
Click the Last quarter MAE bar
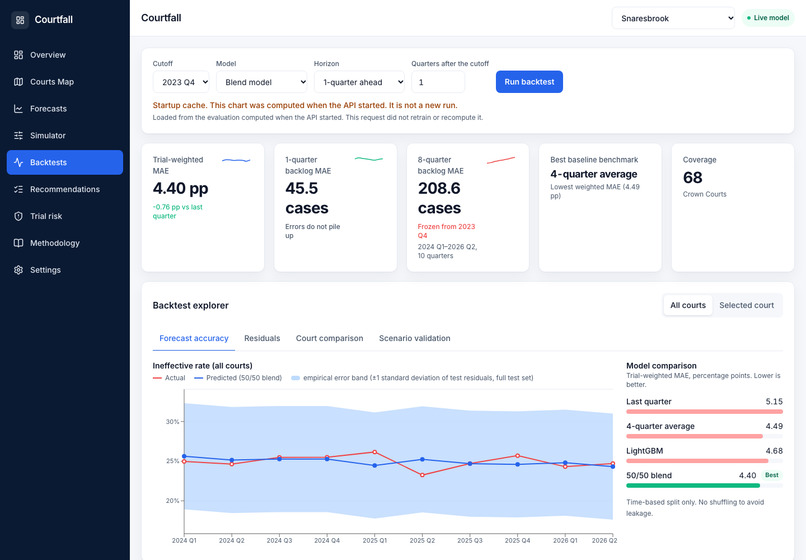[x=704, y=411]
